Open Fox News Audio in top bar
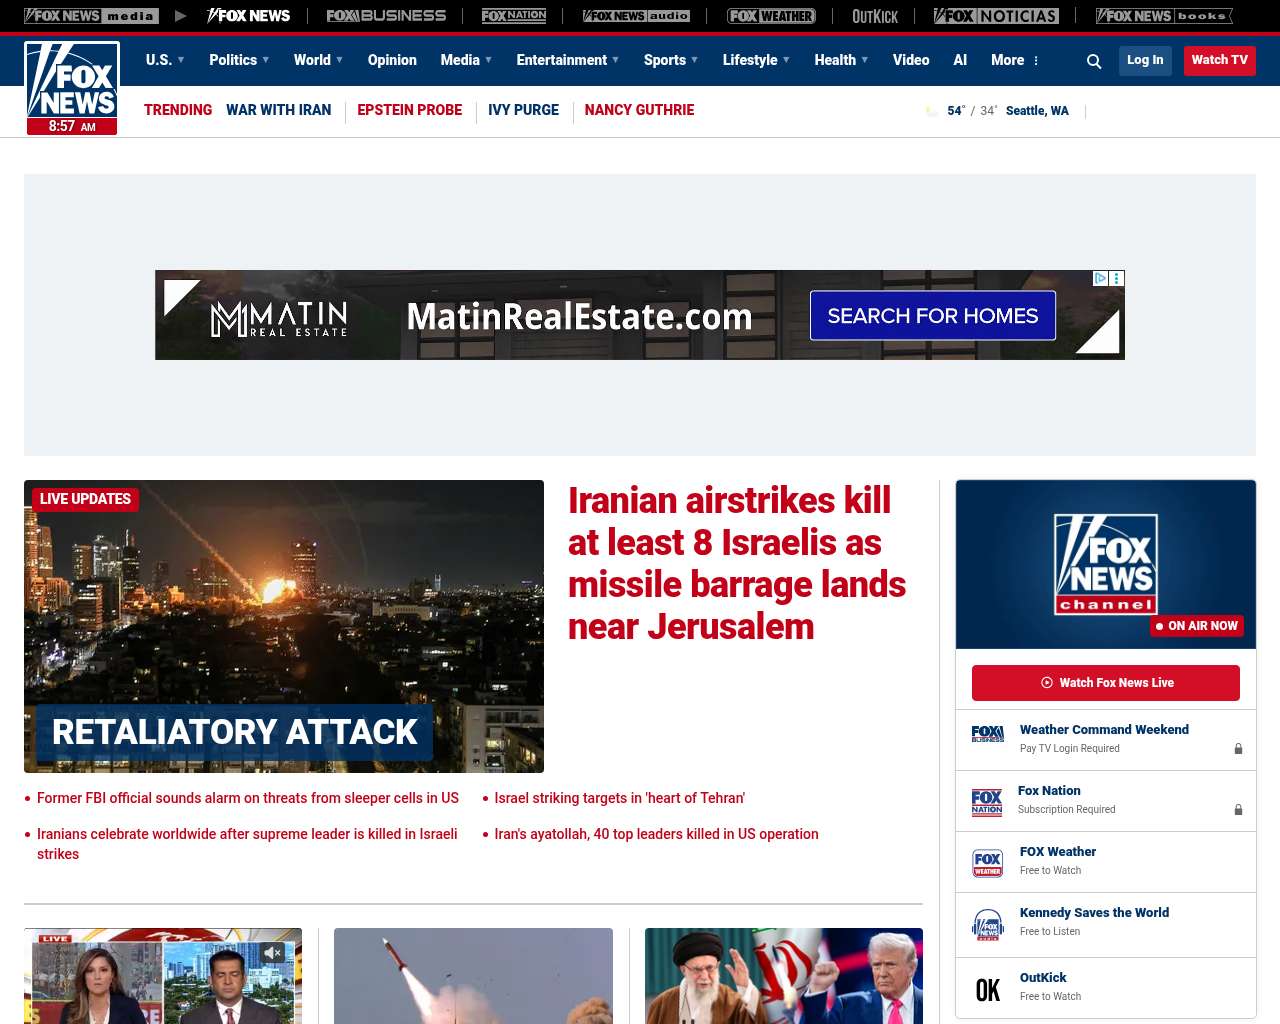The height and width of the screenshot is (1024, 1280). 636,16
